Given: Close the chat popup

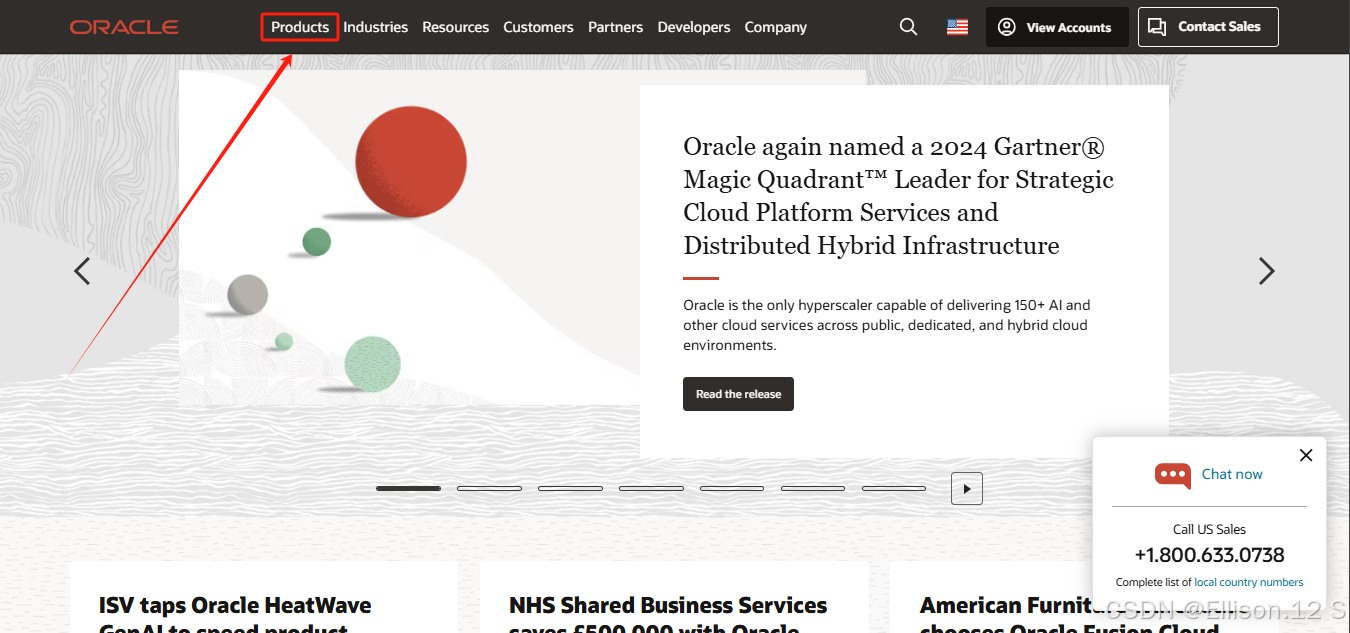Looking at the screenshot, I should click(x=1306, y=455).
